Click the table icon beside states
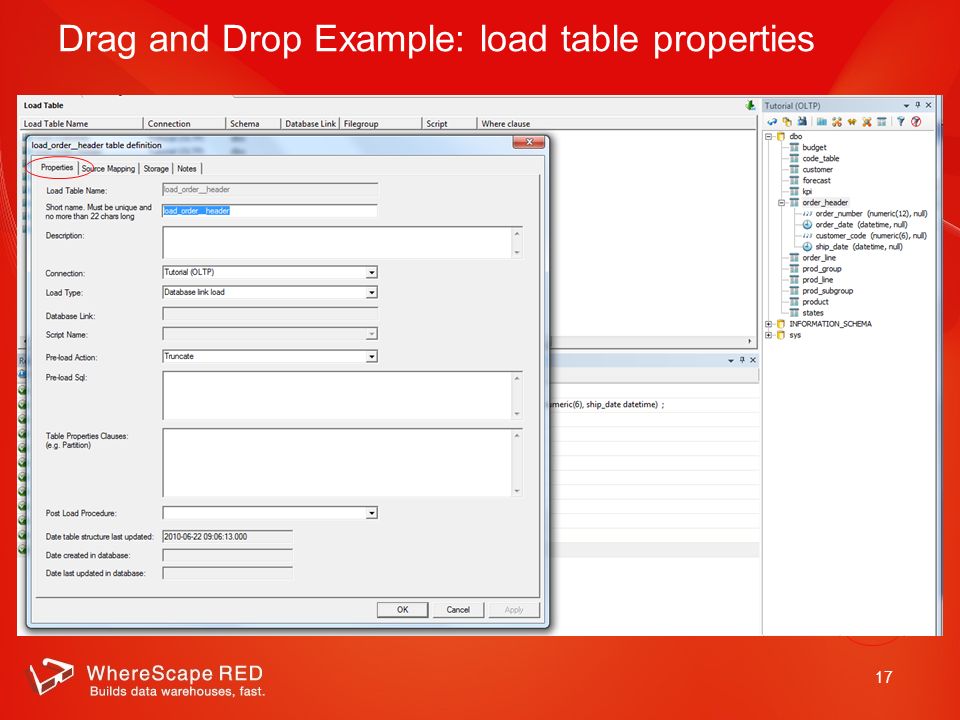Viewport: 960px width, 720px height. (x=794, y=313)
